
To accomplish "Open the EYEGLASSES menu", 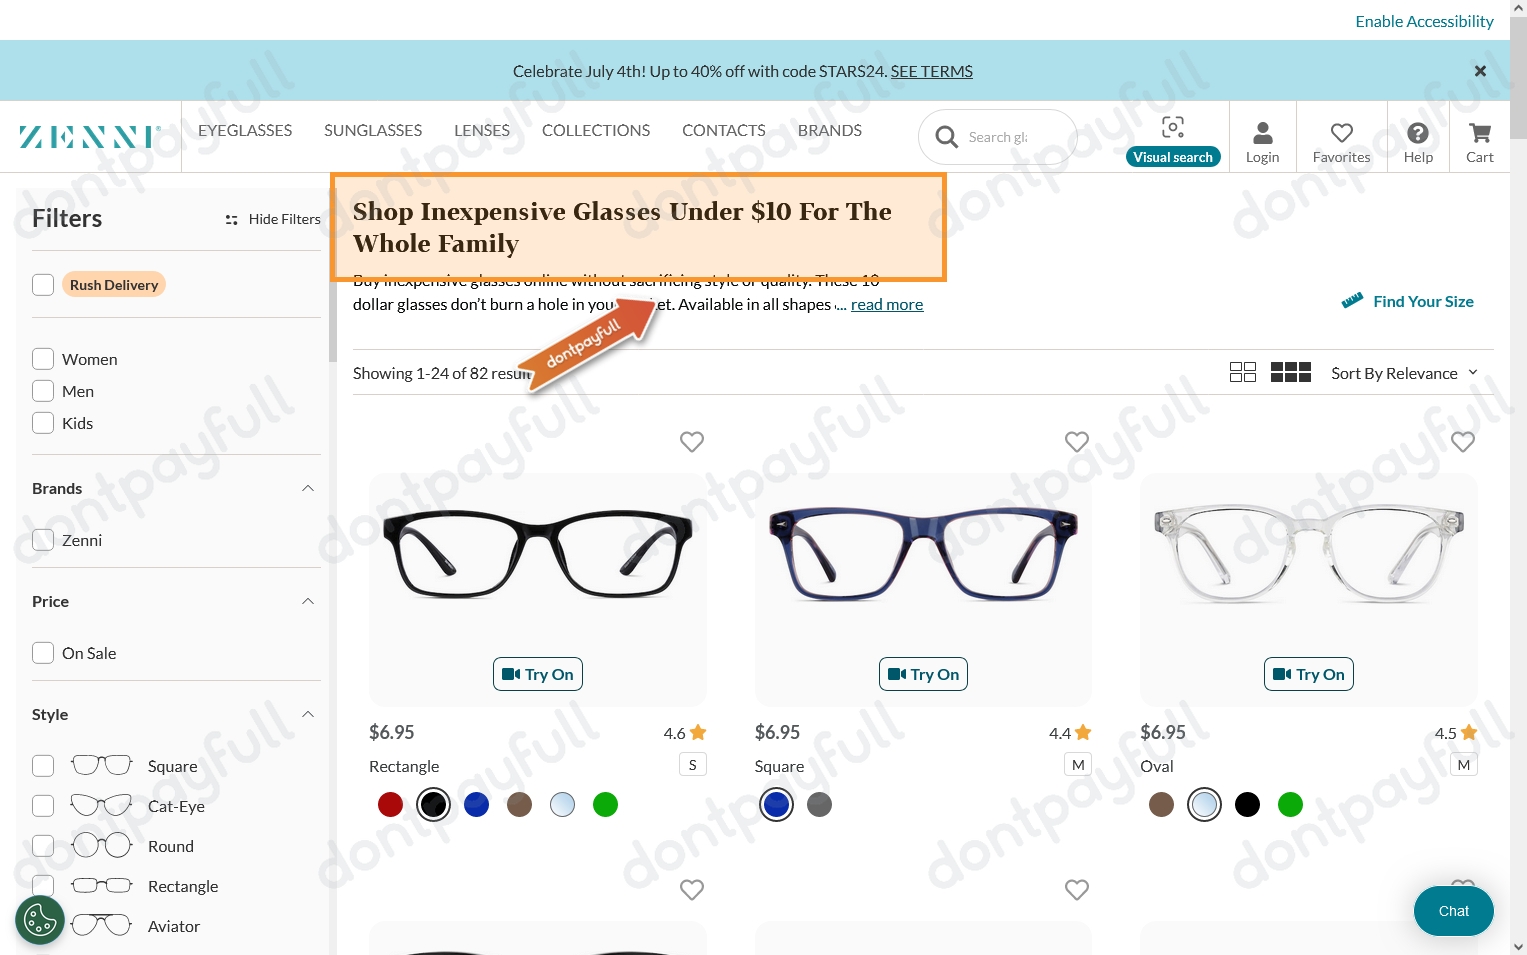I will (x=245, y=130).
